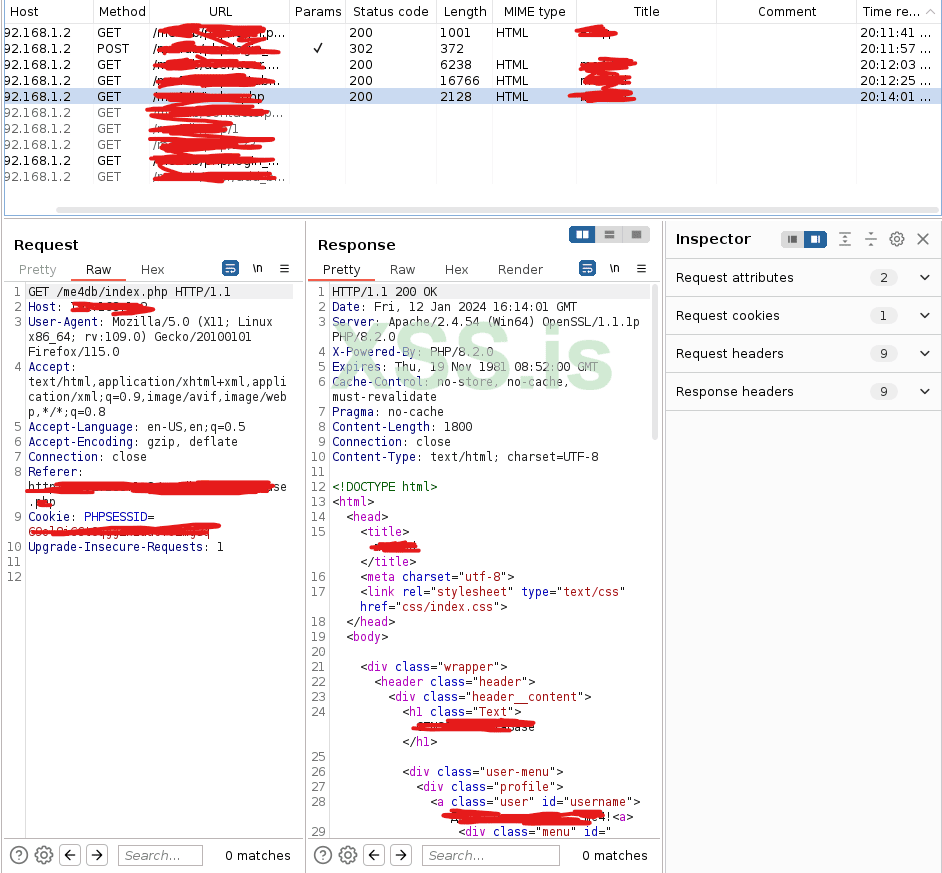Toggle word wrap in Response panel
The width and height of the screenshot is (942, 873).
(x=588, y=269)
